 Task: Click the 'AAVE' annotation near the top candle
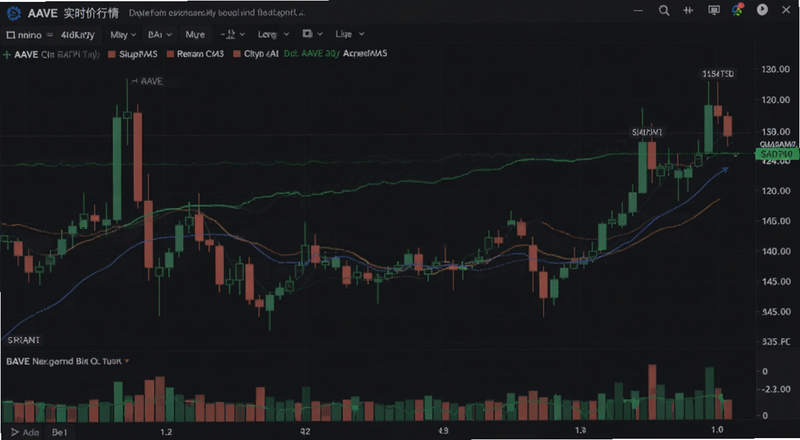(152, 81)
